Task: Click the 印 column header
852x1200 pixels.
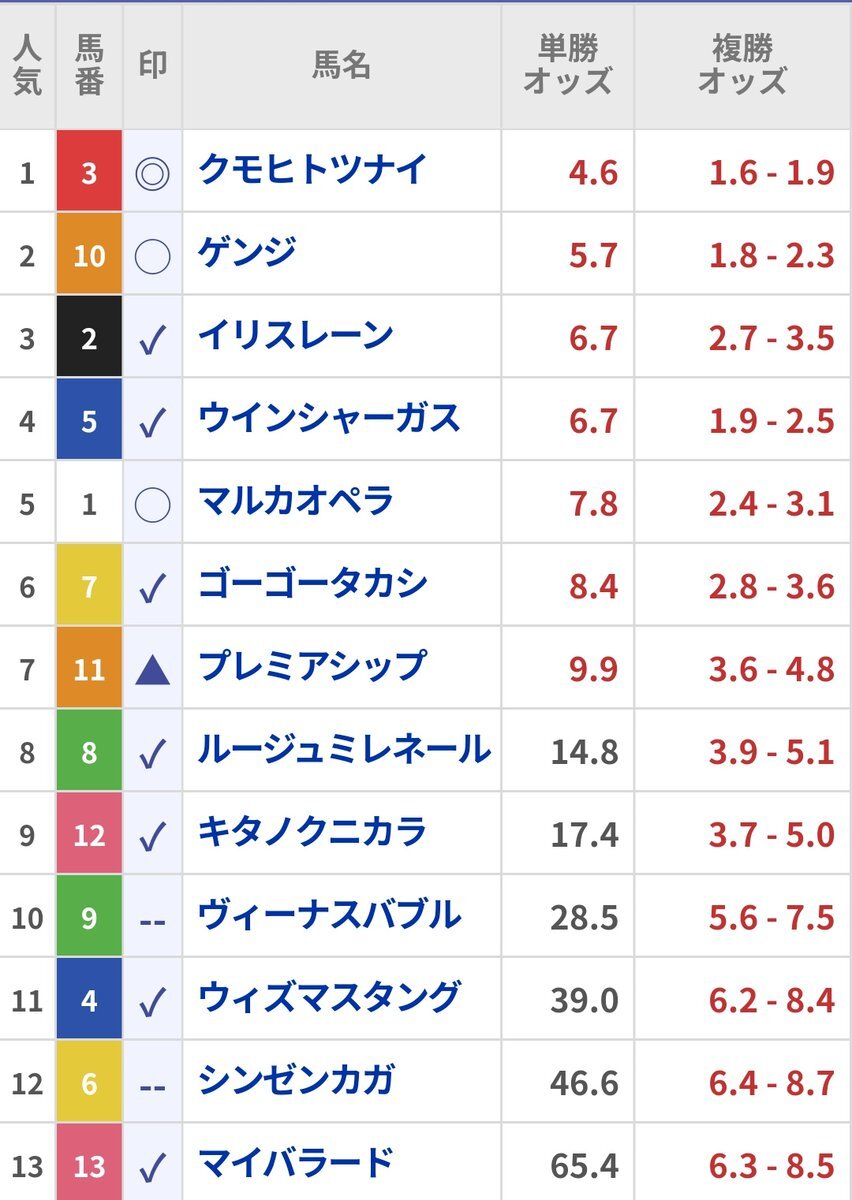Action: coord(152,66)
